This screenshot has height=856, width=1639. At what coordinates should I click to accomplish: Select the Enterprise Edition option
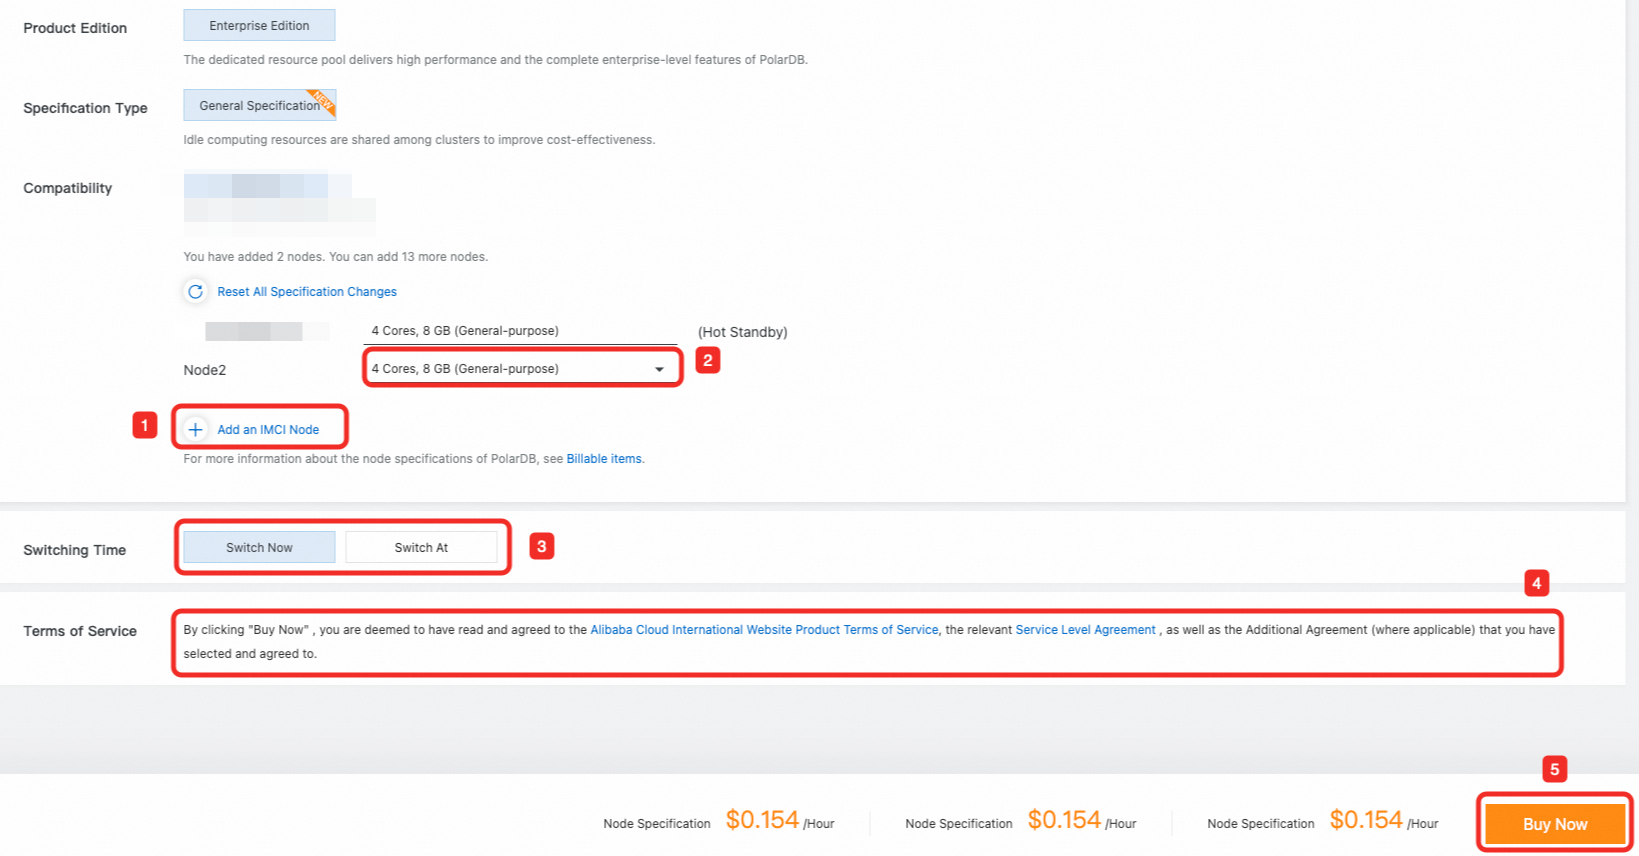click(259, 26)
